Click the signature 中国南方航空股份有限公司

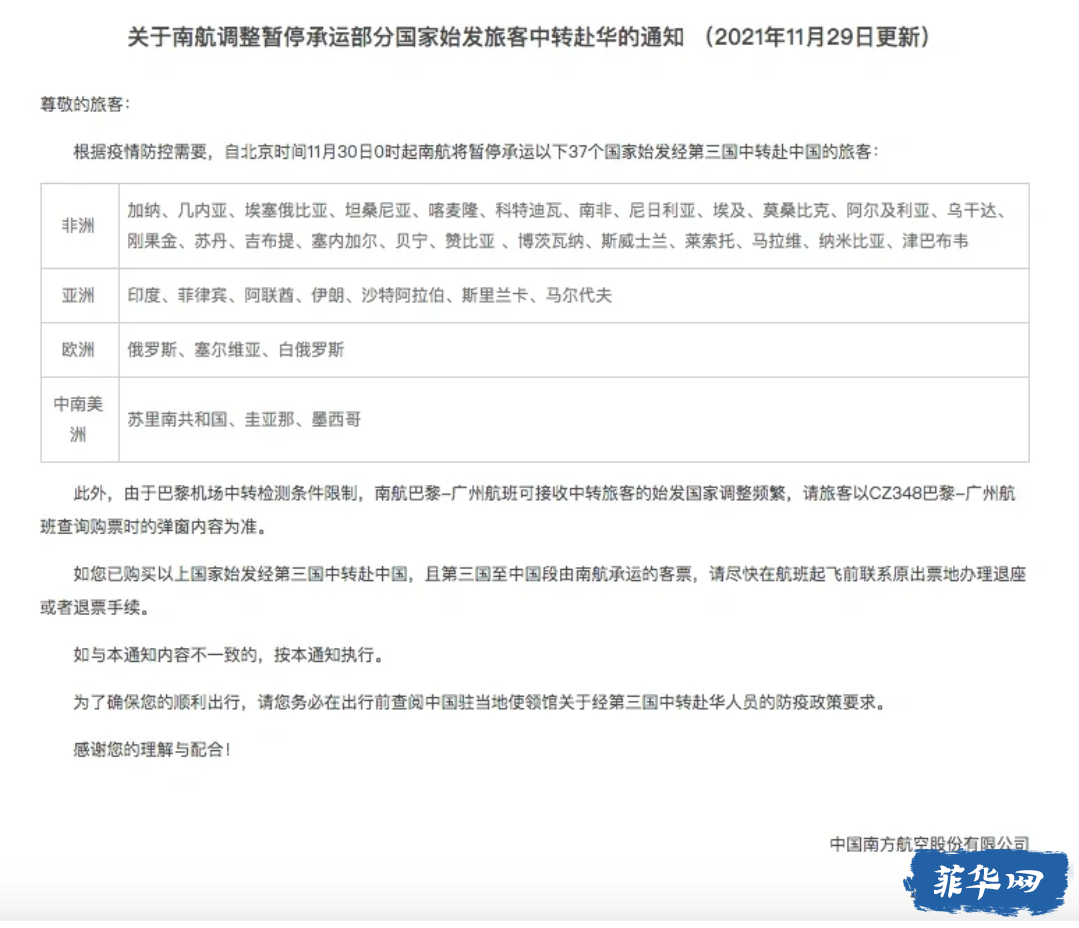tap(929, 843)
